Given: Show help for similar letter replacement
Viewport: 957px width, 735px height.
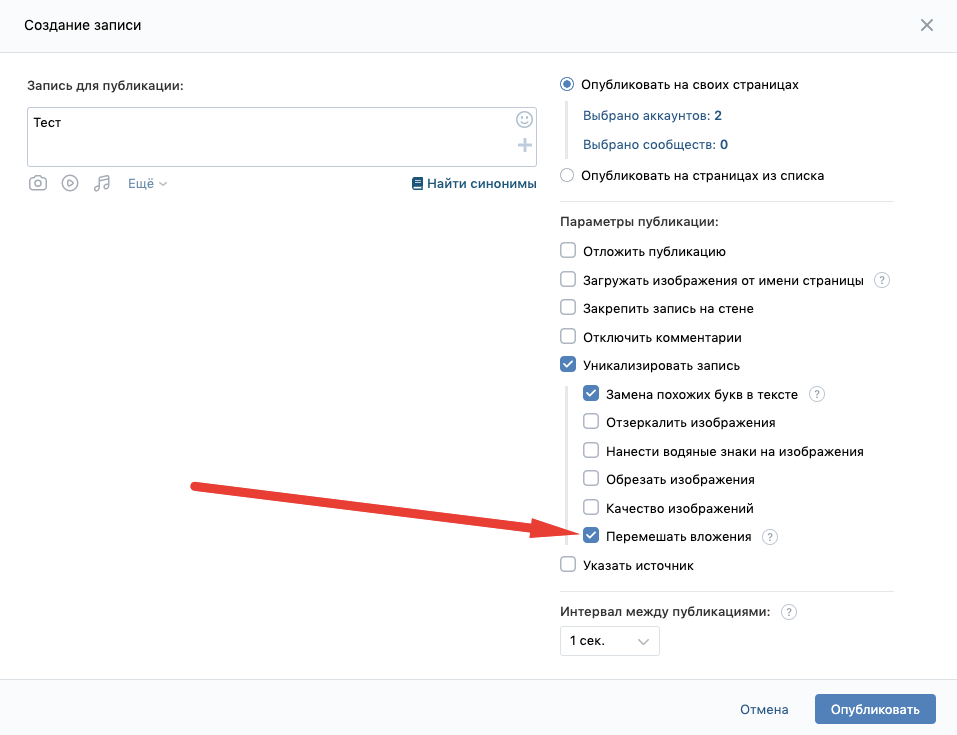Looking at the screenshot, I should click(817, 394).
